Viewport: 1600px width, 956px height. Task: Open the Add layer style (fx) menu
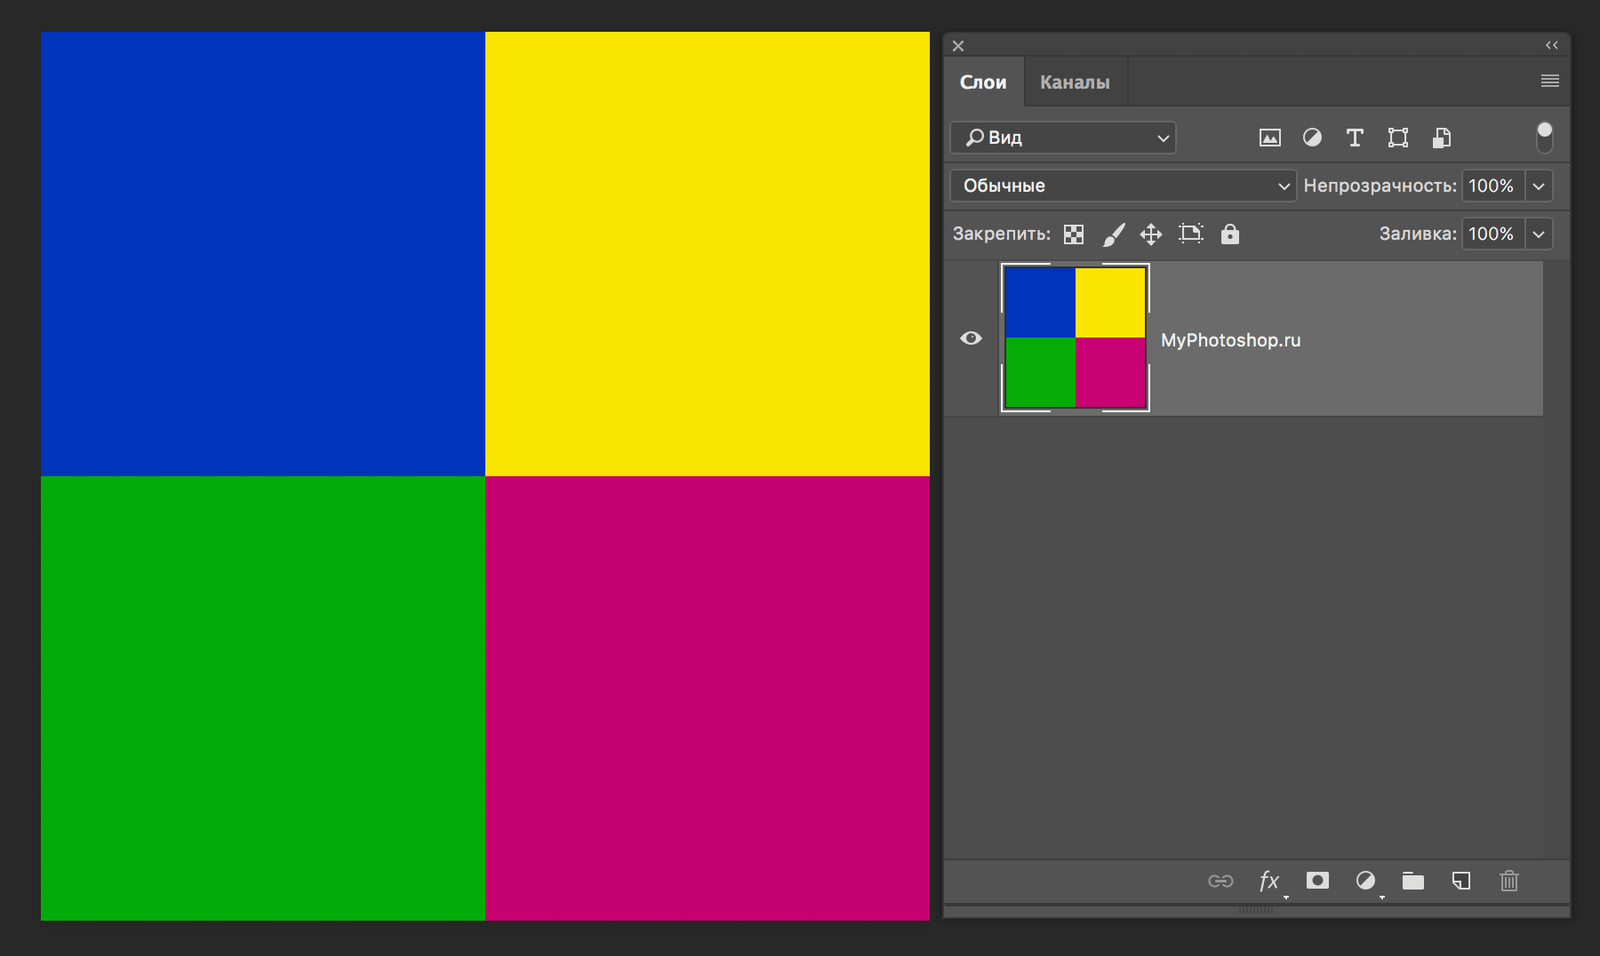tap(1269, 881)
